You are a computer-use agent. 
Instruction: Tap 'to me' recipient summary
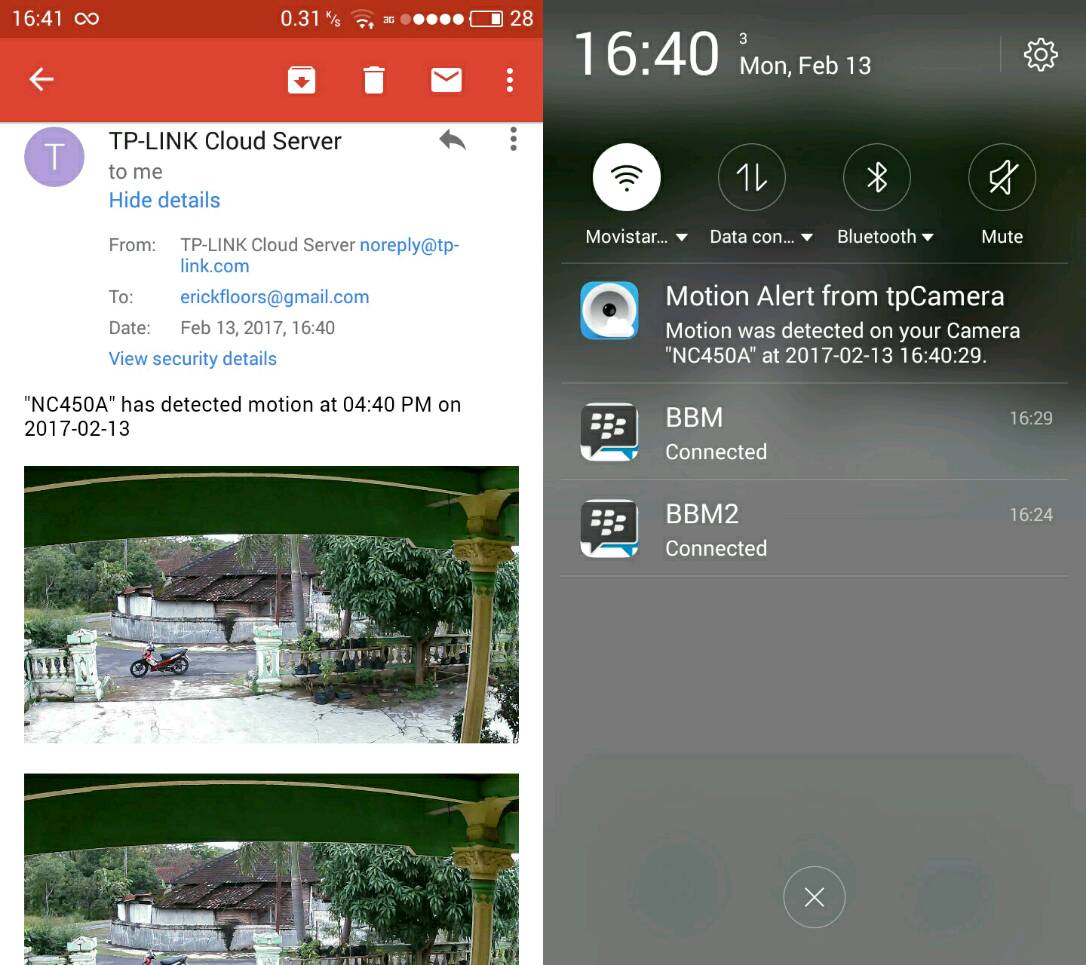[136, 172]
